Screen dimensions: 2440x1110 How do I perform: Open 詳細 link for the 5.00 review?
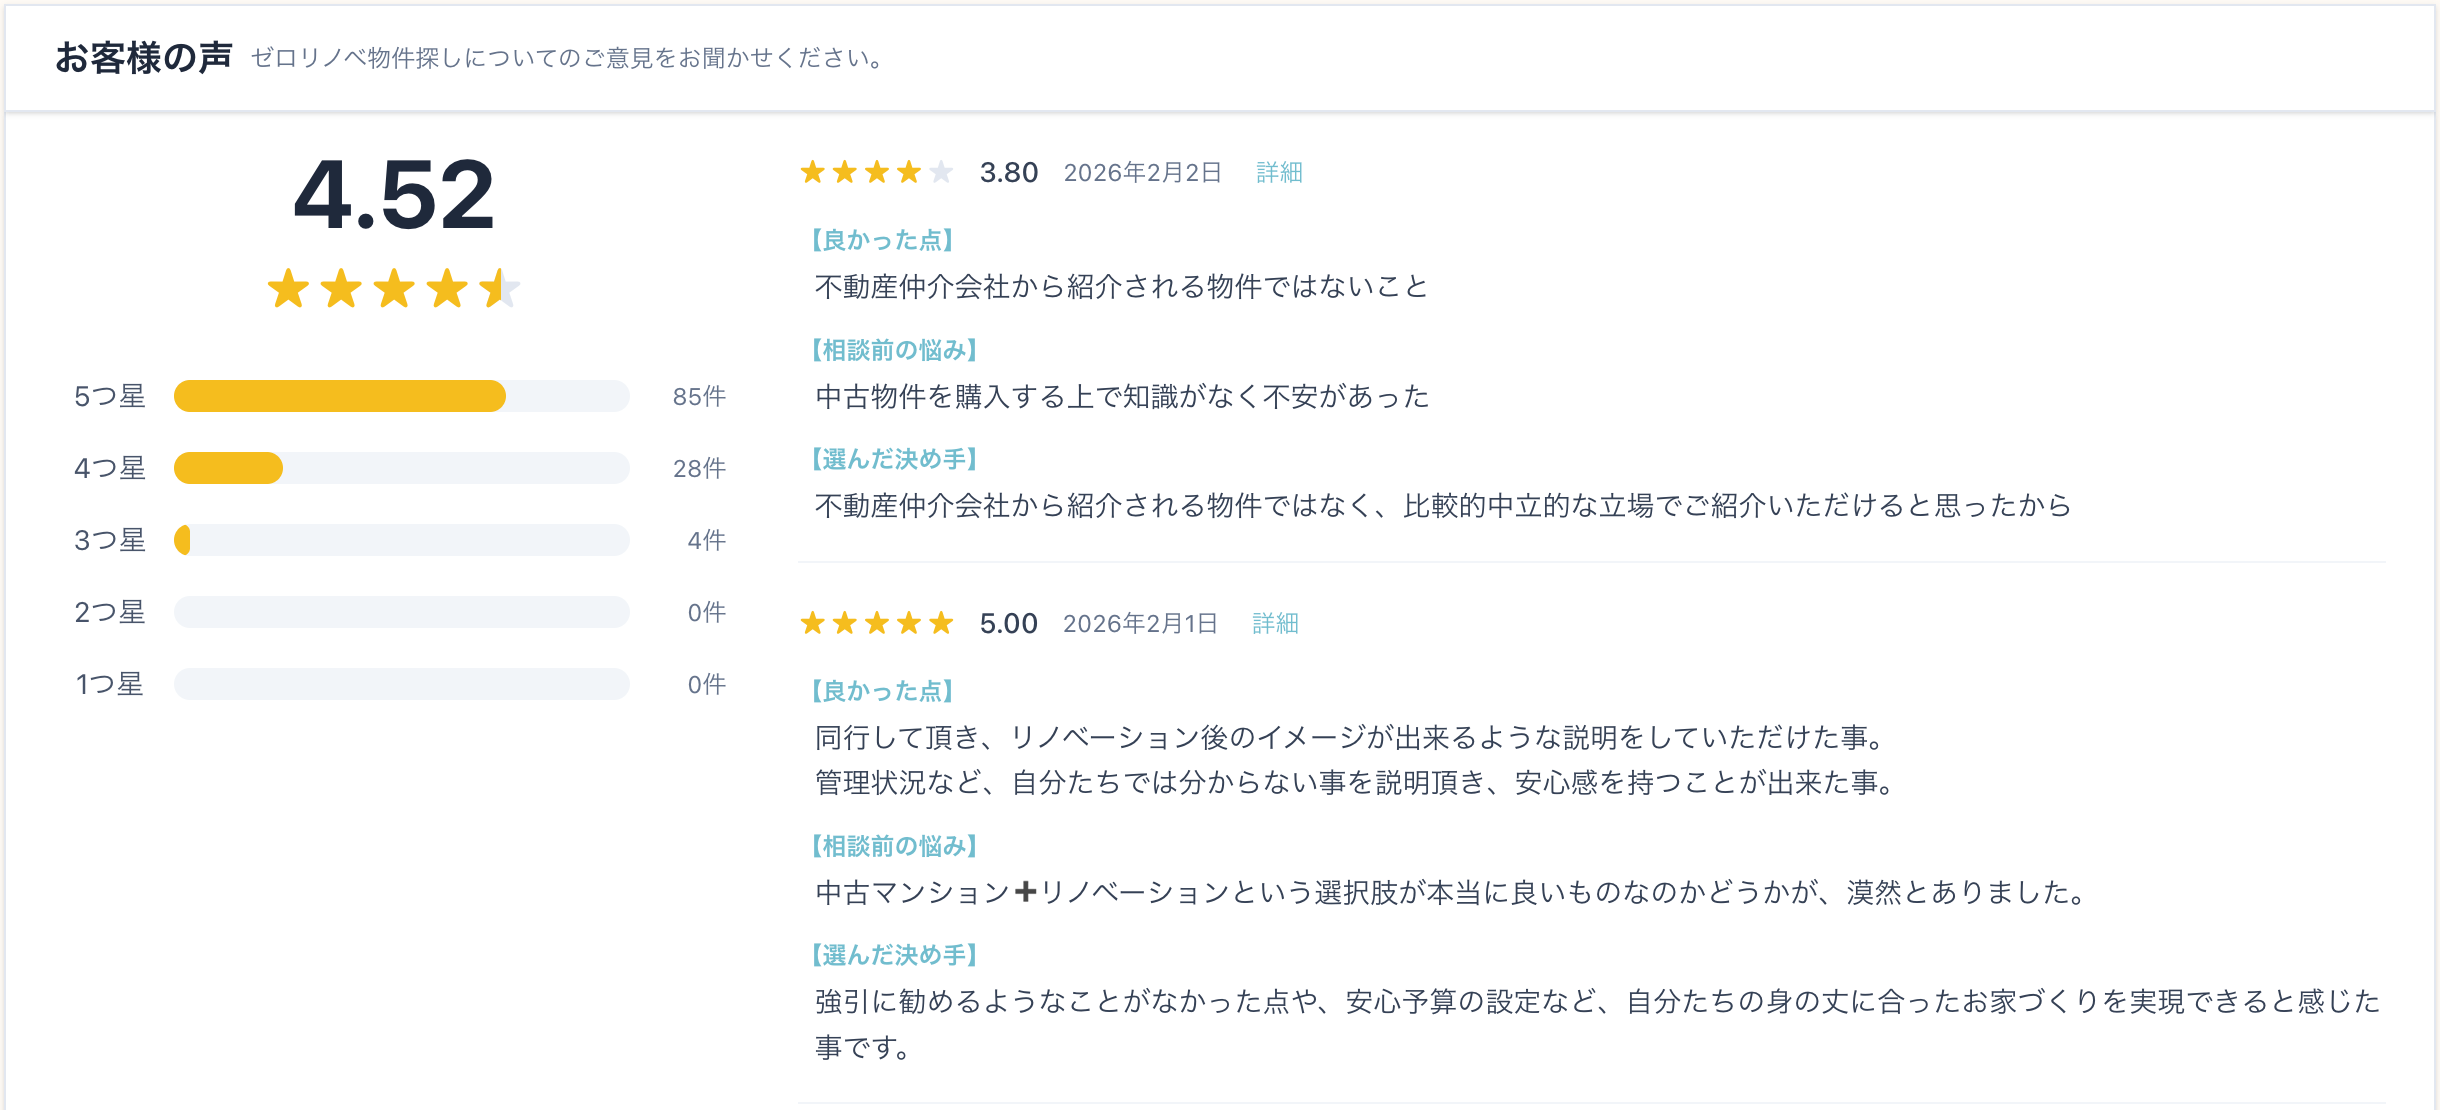coord(1275,624)
